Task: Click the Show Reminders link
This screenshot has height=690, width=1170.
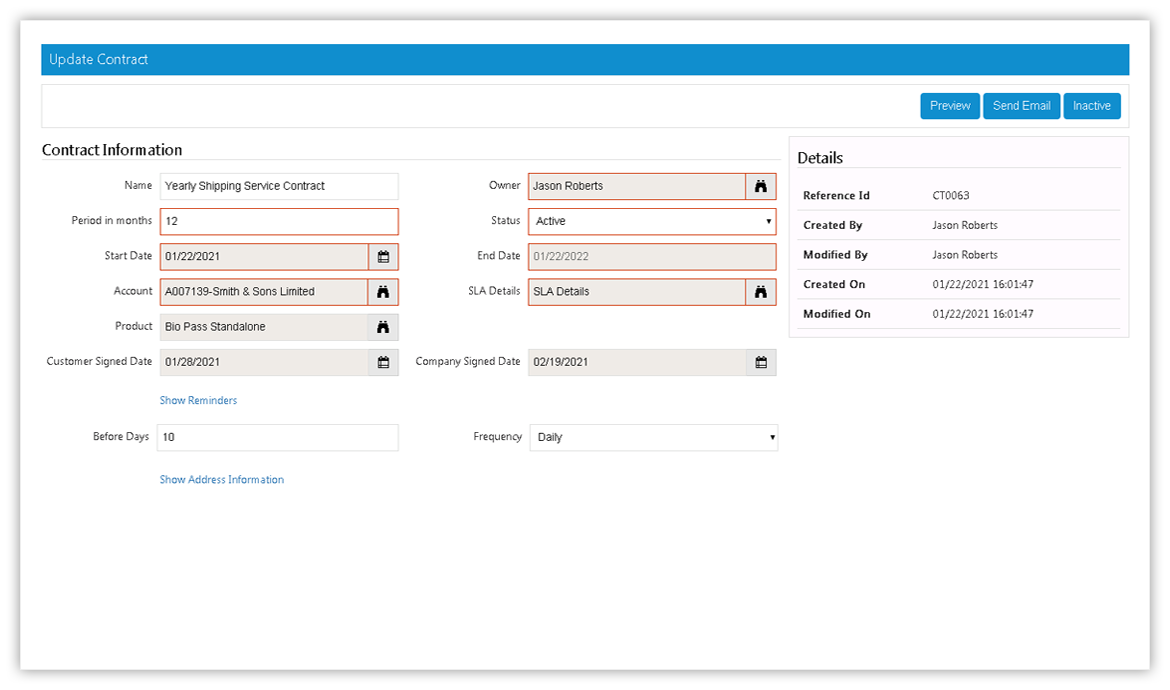Action: click(x=198, y=400)
